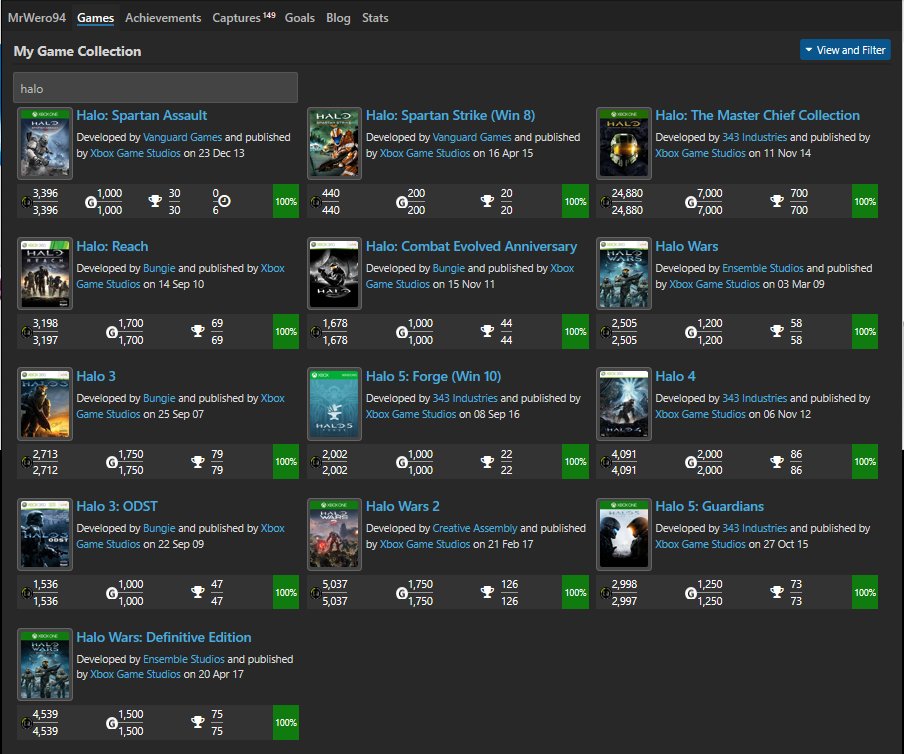The height and width of the screenshot is (754, 904).
Task: Click the Halo 3: ODST title
Action: (116, 506)
